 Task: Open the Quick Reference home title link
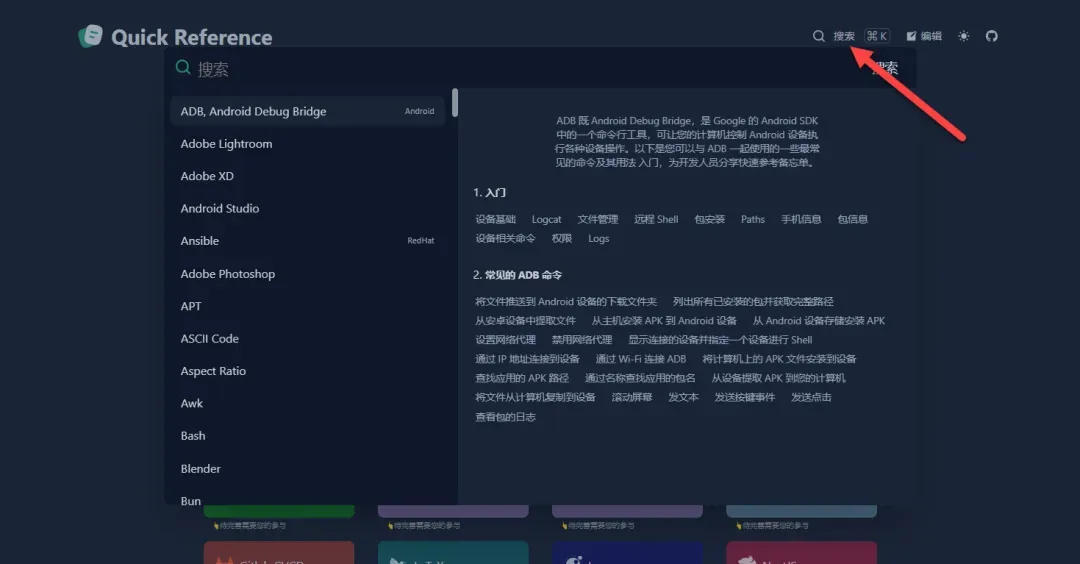(x=191, y=37)
